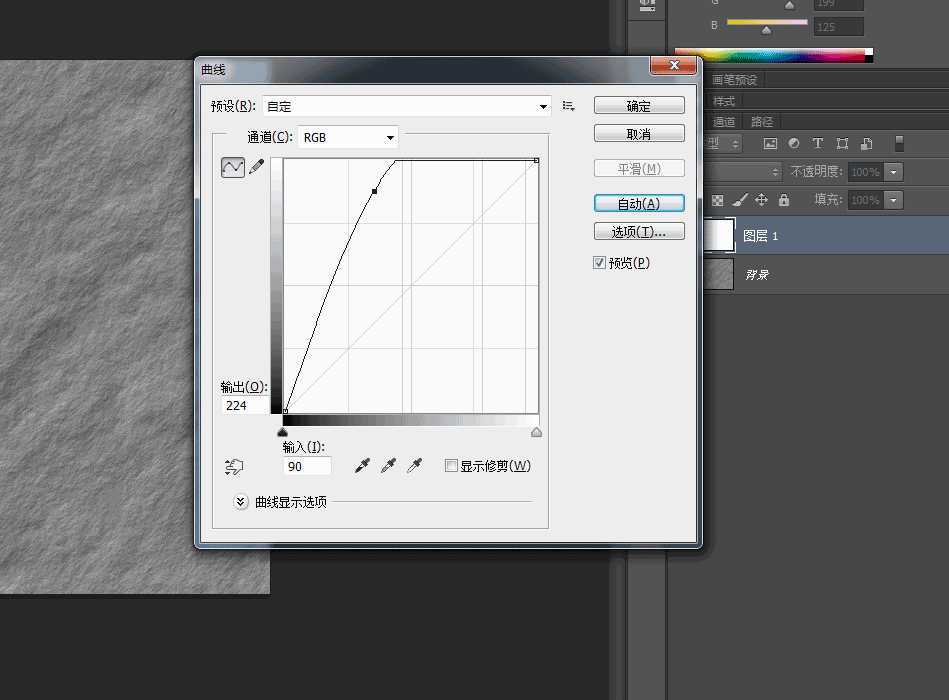Select the black point eyedropper
Viewport: 949px width, 700px height.
[362, 464]
